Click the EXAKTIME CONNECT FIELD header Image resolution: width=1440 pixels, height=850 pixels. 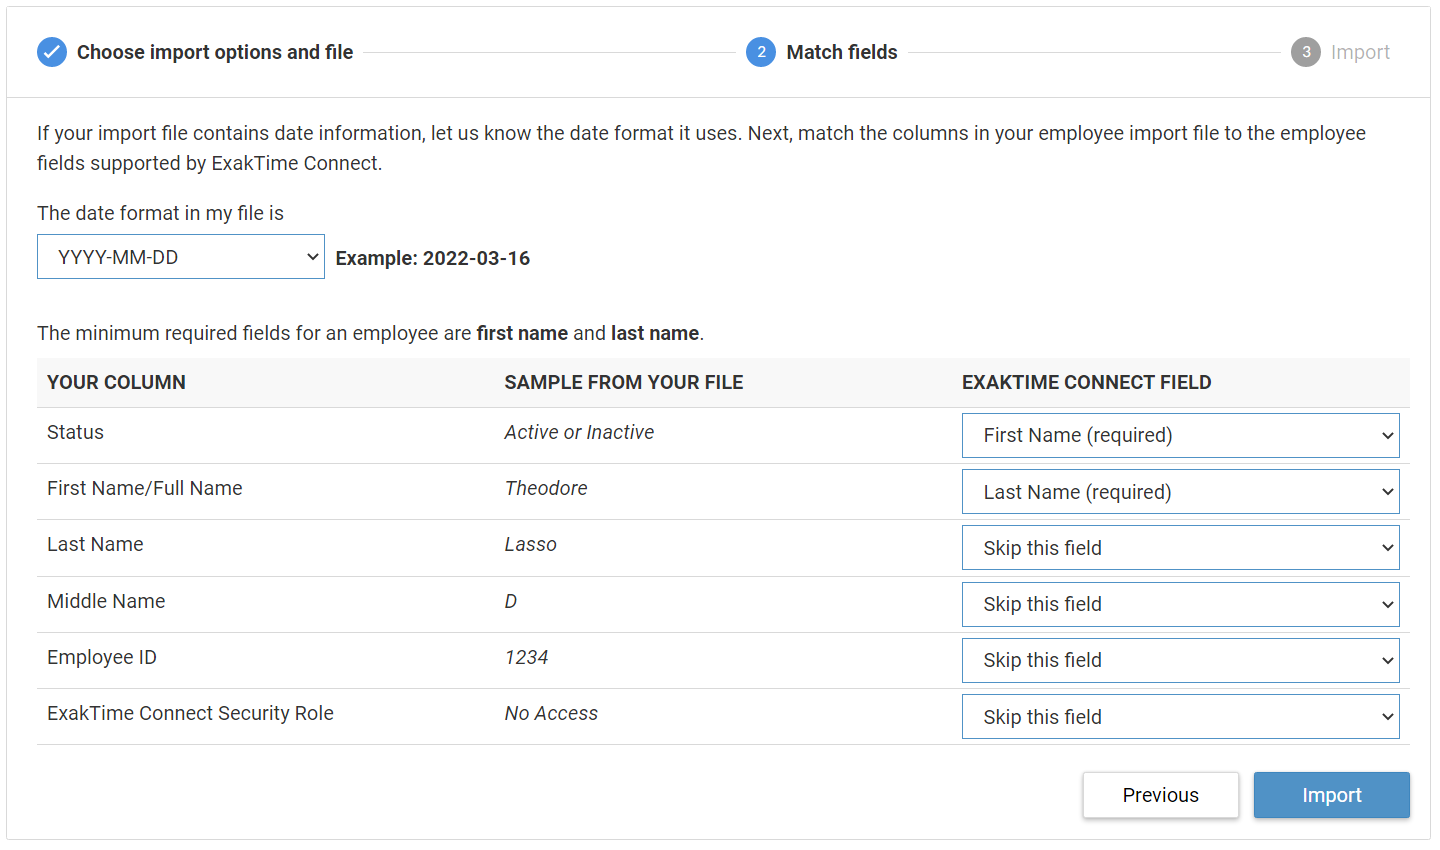tap(1087, 382)
